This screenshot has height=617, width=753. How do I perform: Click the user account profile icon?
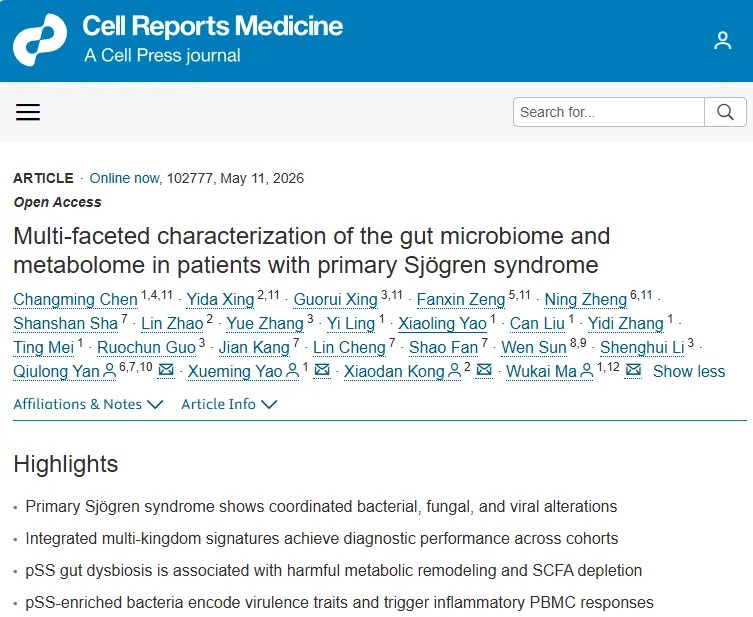pos(722,40)
